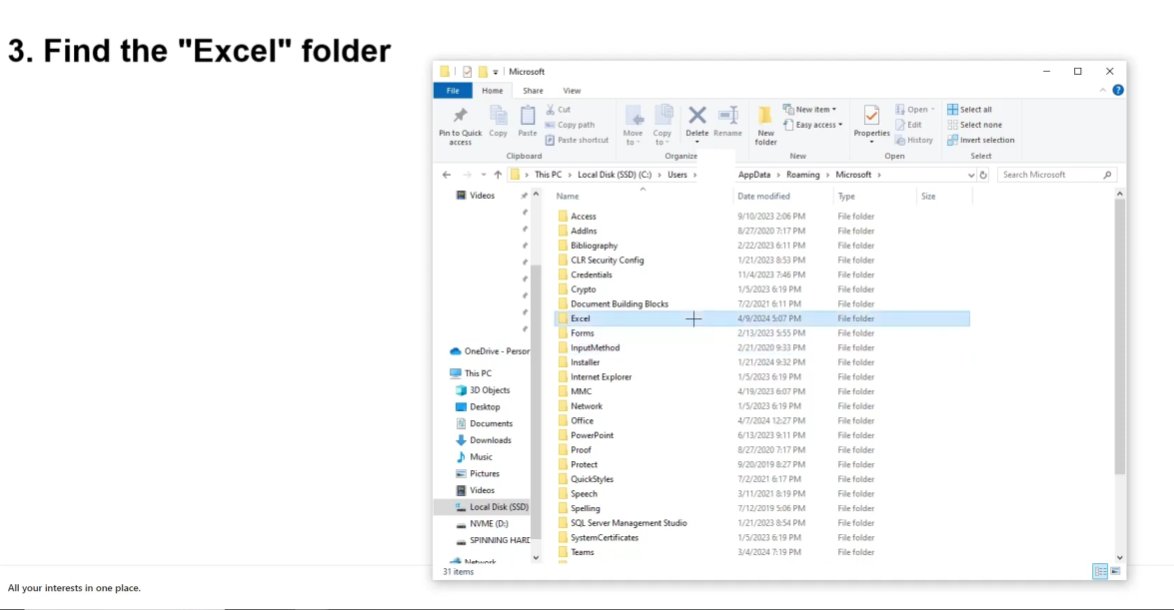
Task: Click Select none to deselect everything
Action: coord(977,124)
